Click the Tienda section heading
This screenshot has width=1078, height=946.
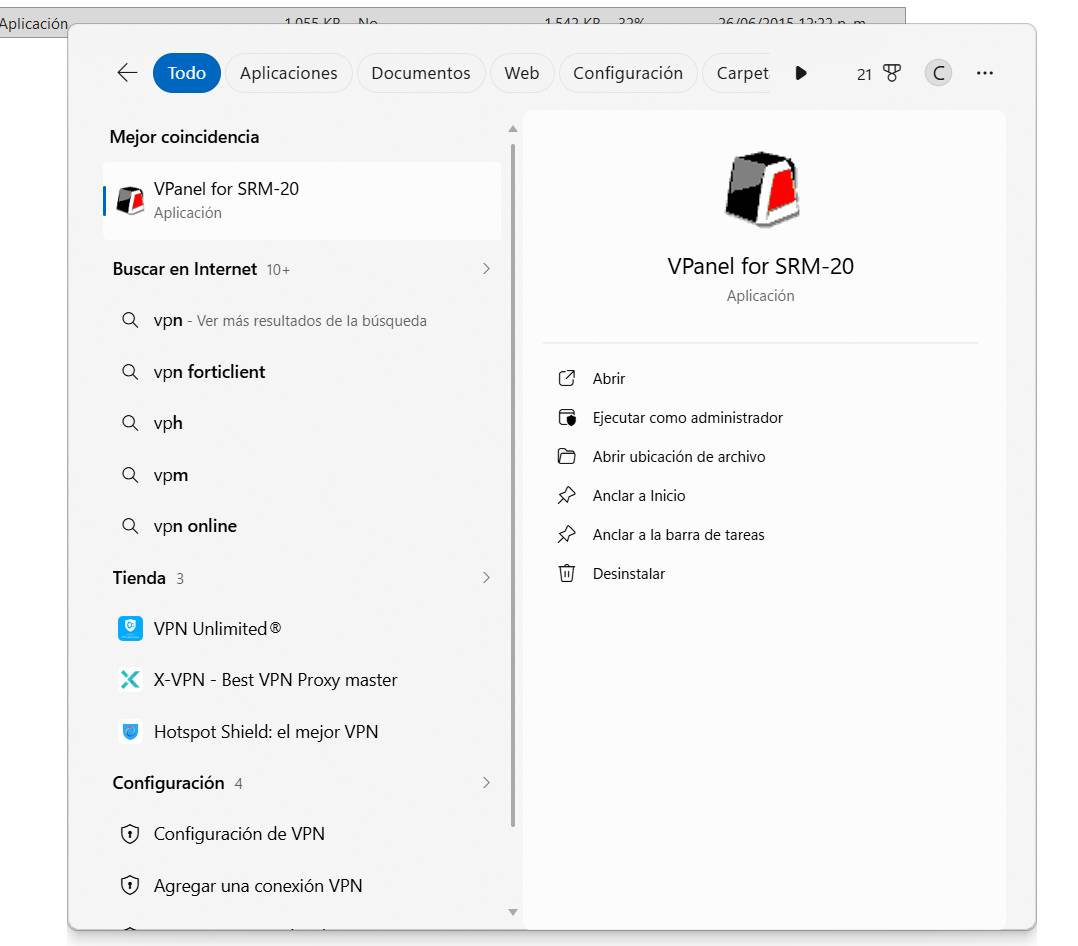(139, 578)
